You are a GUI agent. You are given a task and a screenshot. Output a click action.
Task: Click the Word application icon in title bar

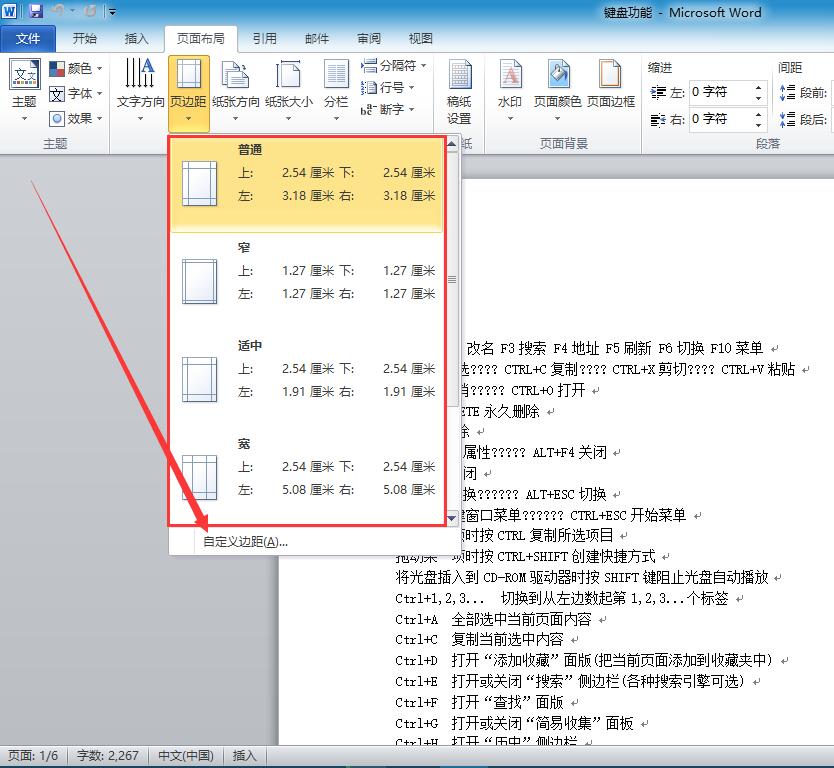coord(10,11)
